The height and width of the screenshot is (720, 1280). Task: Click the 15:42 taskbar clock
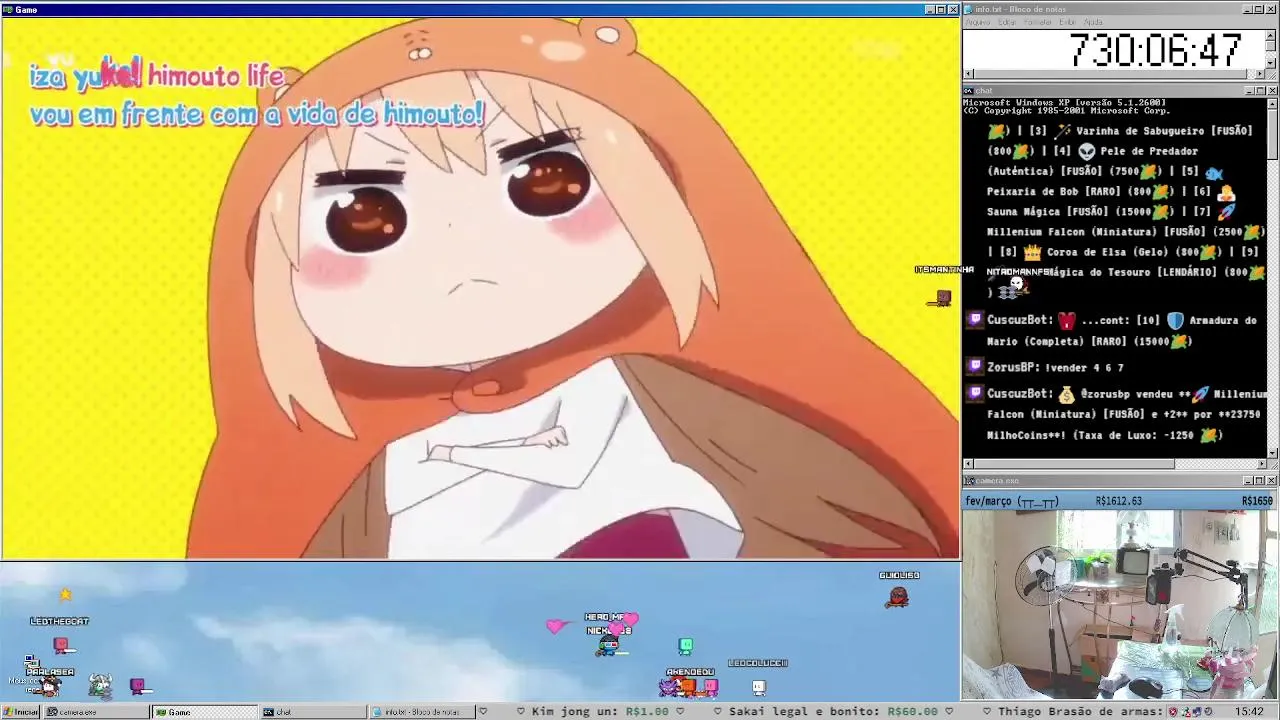coord(1249,712)
